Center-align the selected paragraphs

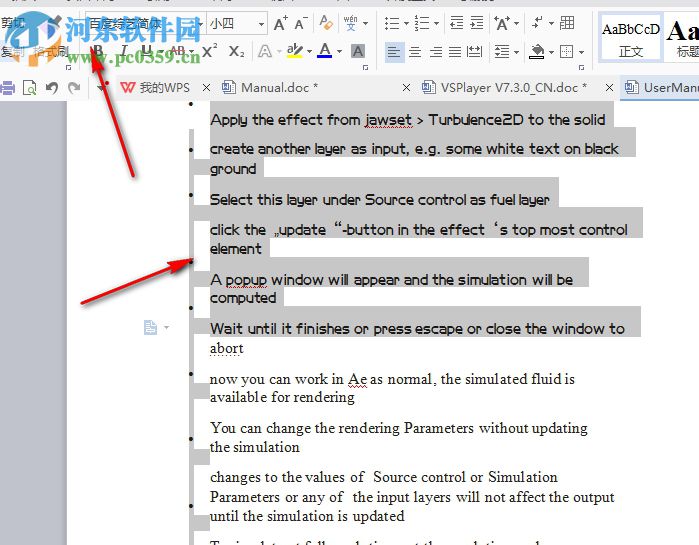pos(415,52)
